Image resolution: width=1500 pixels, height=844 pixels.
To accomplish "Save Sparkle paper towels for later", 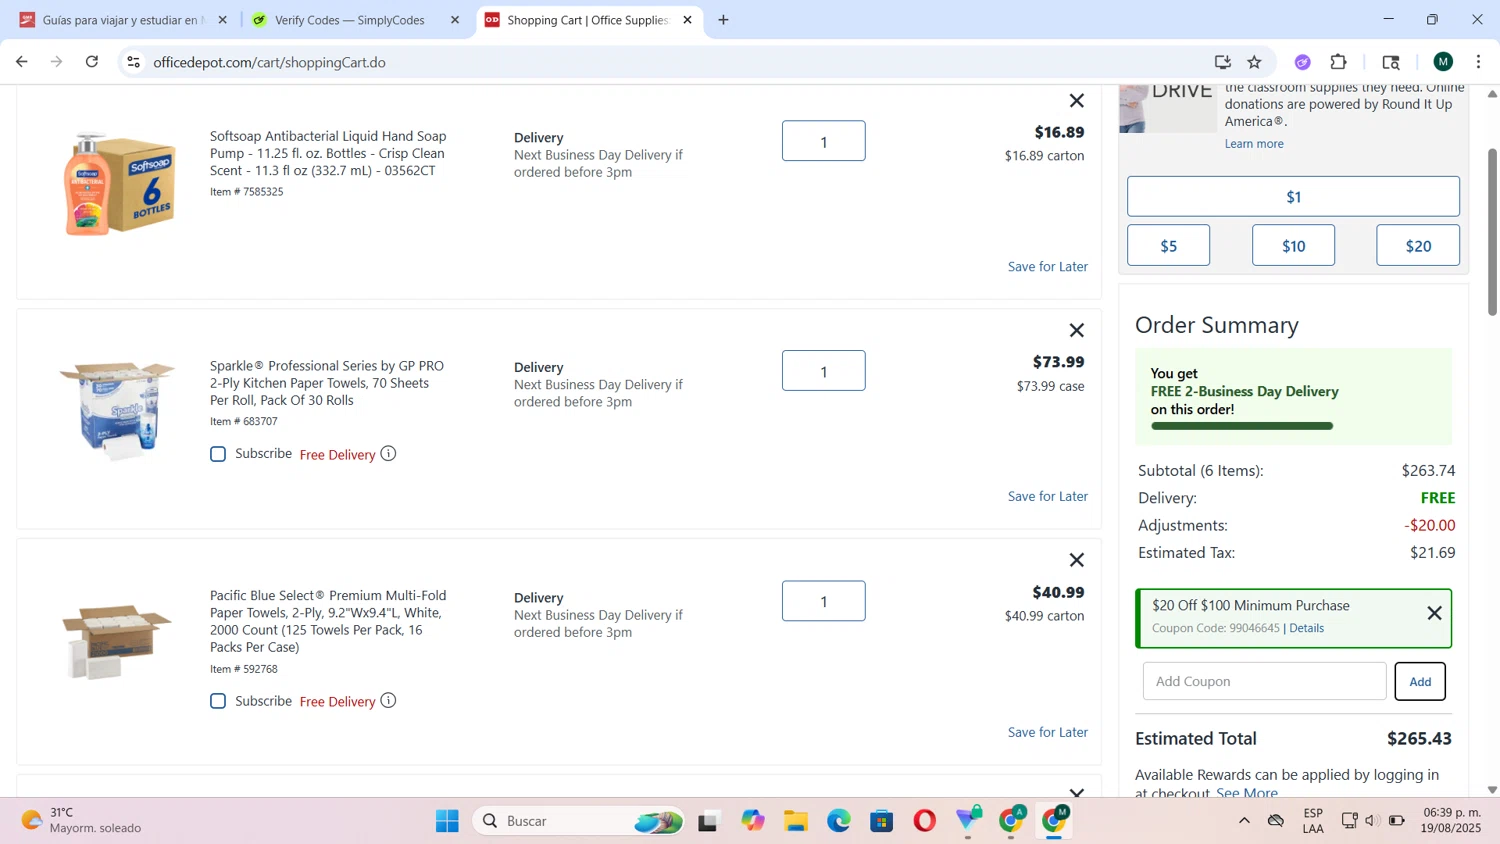I will click(1047, 496).
